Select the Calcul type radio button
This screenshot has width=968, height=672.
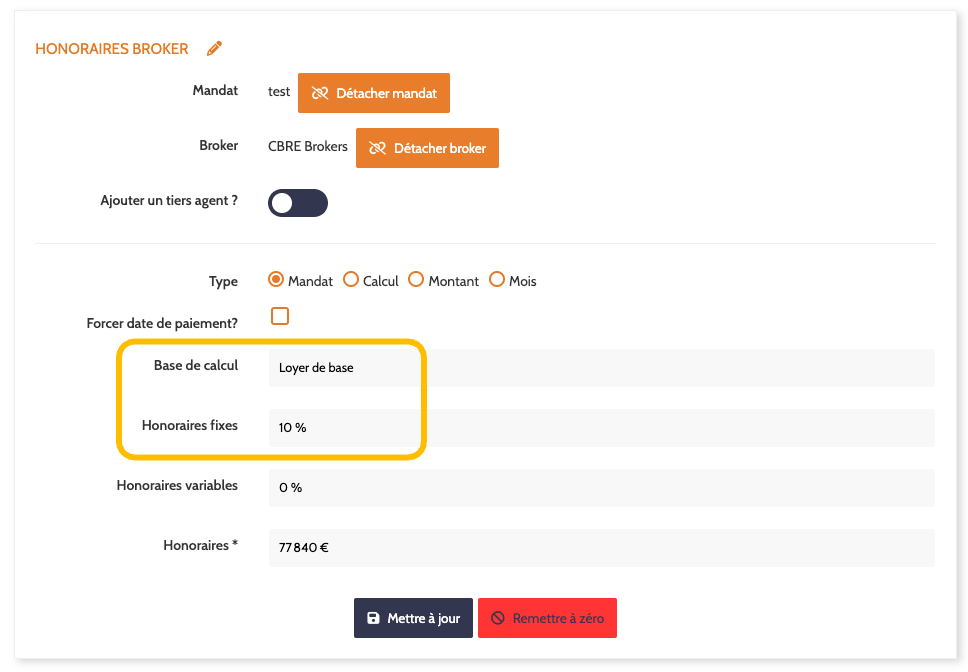coord(351,280)
